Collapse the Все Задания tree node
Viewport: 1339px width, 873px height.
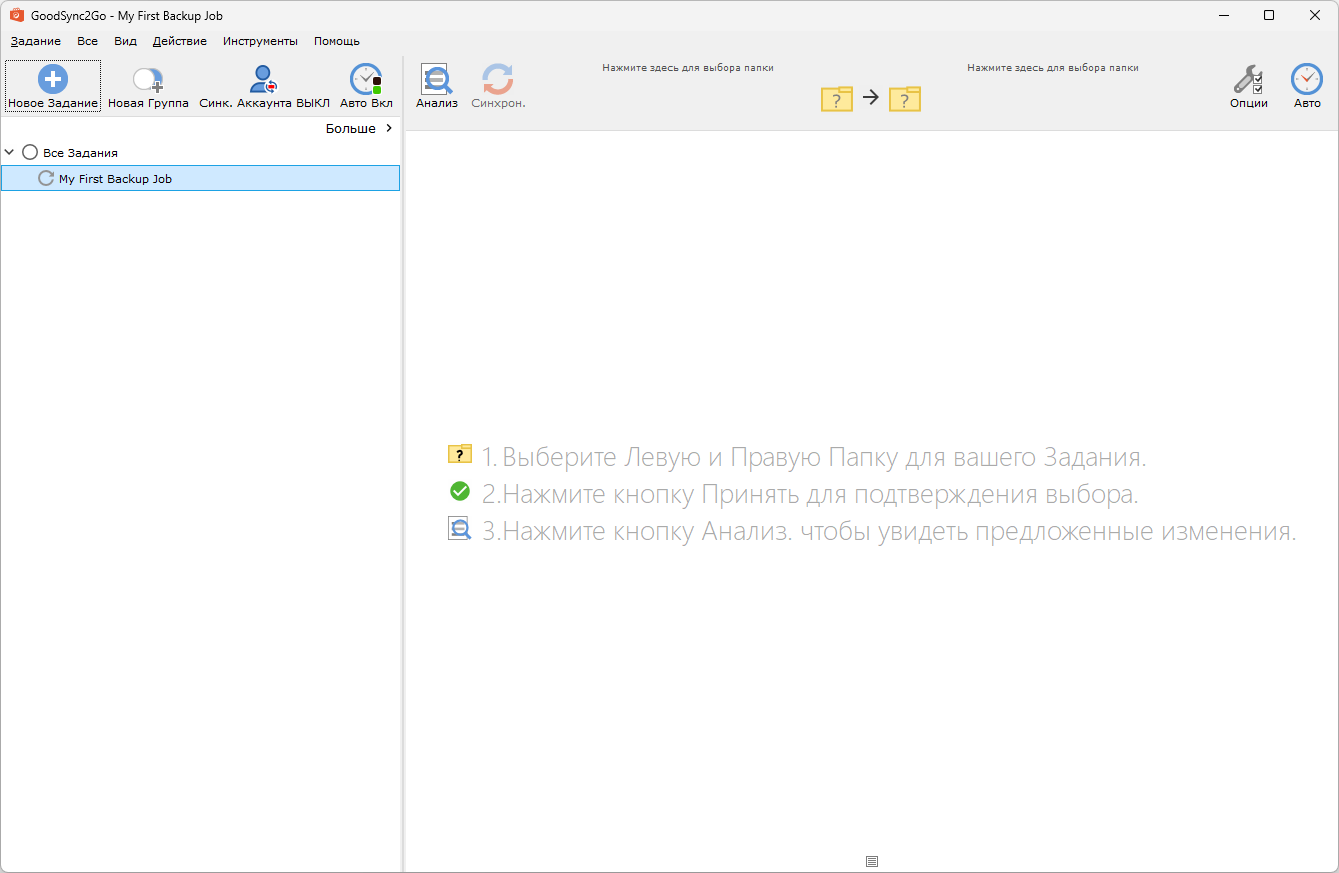pyautogui.click(x=10, y=152)
